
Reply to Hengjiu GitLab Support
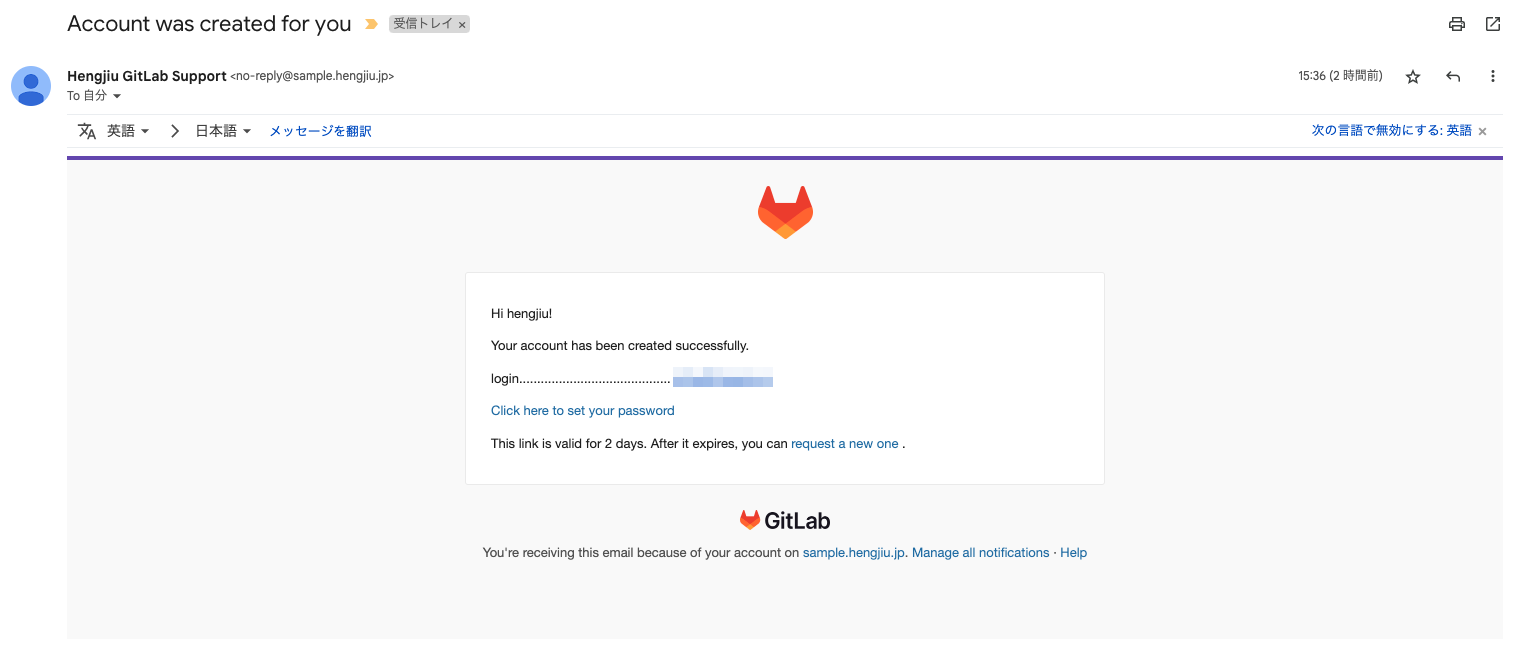(x=1452, y=75)
